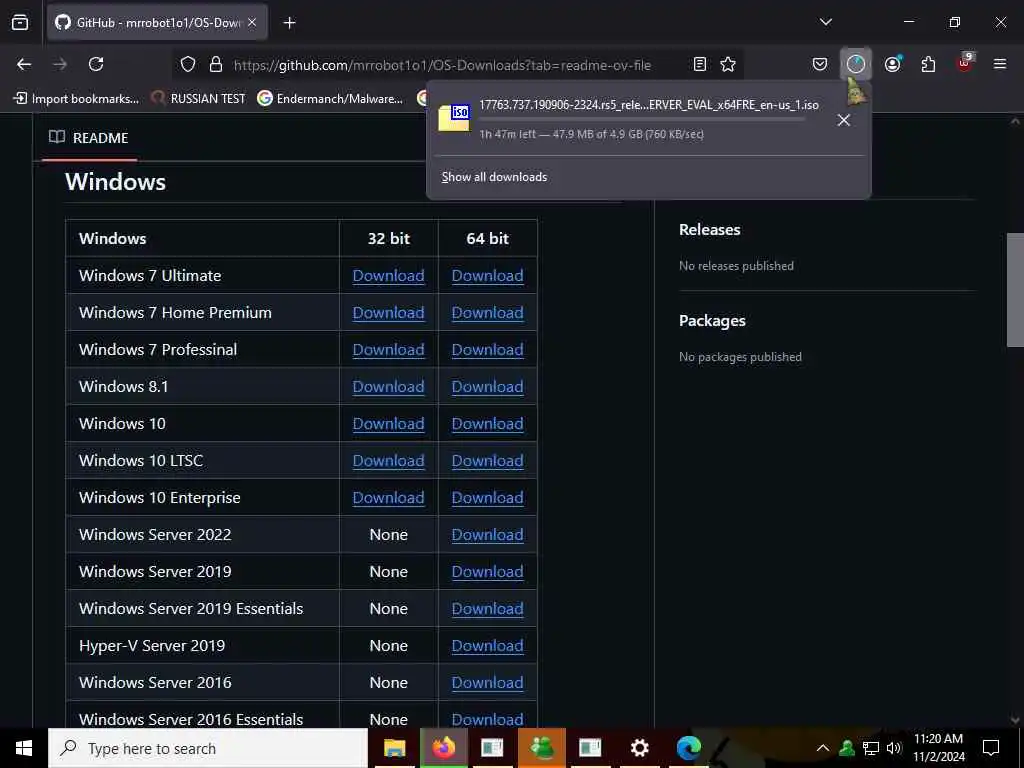Viewport: 1024px width, 768px height.
Task: Toggle reader view icon in address bar
Action: click(x=699, y=64)
